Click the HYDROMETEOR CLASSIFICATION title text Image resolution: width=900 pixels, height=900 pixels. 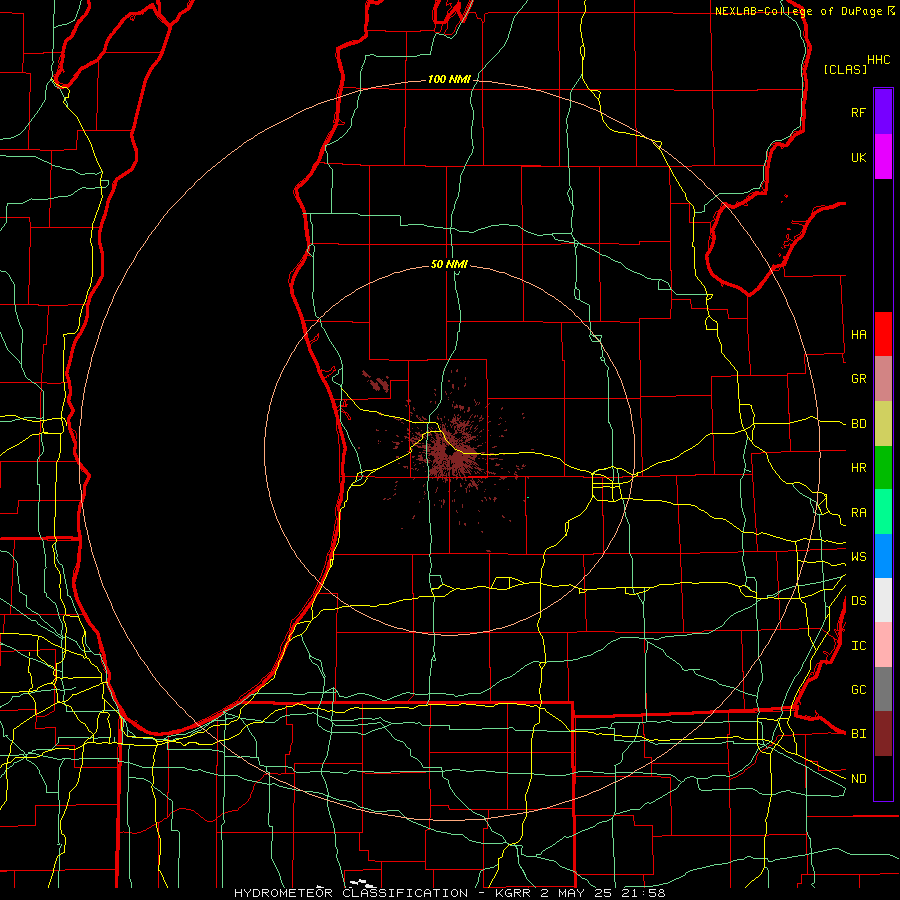click(x=351, y=893)
